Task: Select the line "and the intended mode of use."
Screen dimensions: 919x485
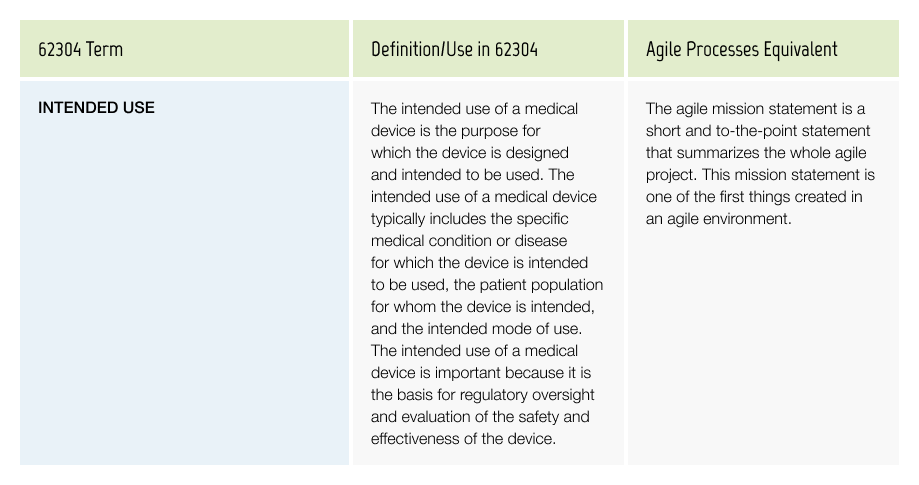Action: pyautogui.click(x=476, y=329)
